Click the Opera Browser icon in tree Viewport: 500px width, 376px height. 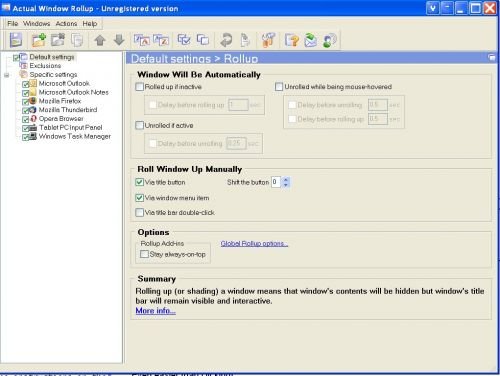pyautogui.click(x=33, y=118)
